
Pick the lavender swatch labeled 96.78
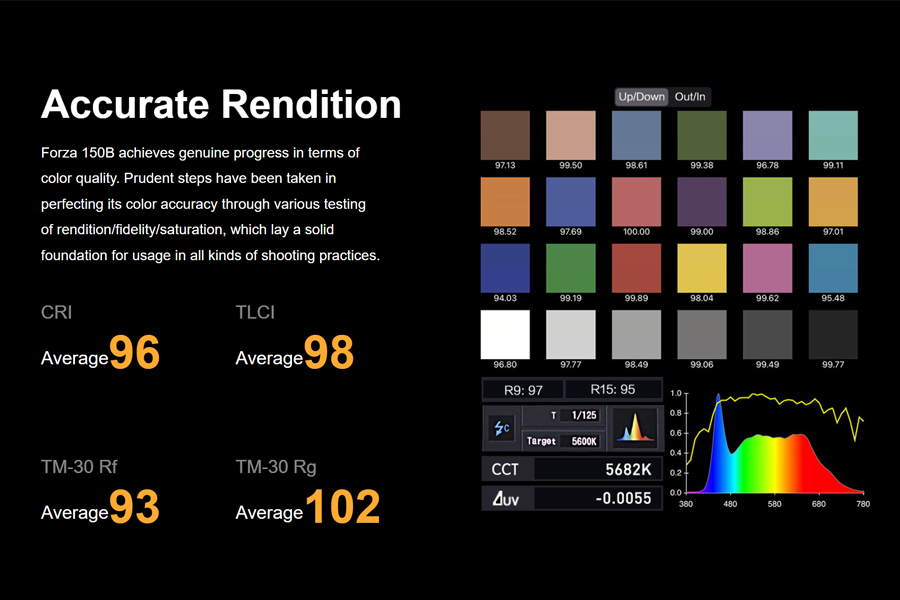click(x=767, y=135)
